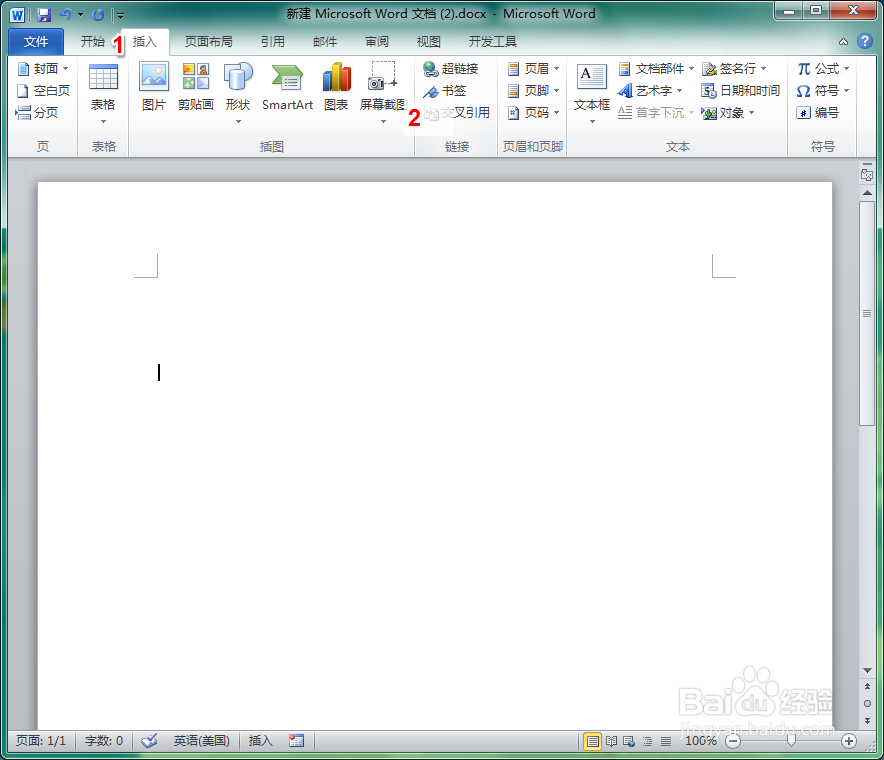Switch to 页面视图 print layout view
Image resolution: width=884 pixels, height=760 pixels.
592,741
